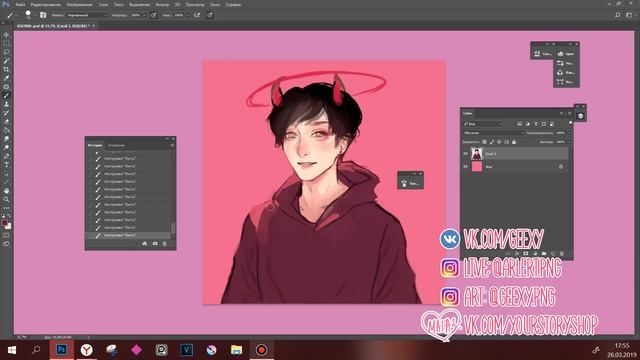Select the Zoom tool

coord(6,199)
